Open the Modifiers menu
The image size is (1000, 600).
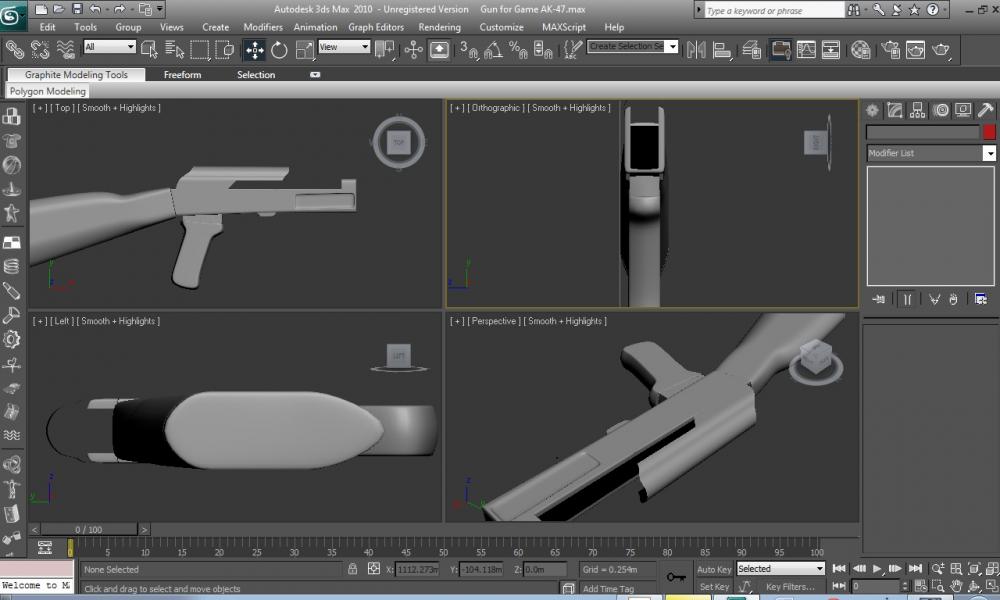(263, 27)
